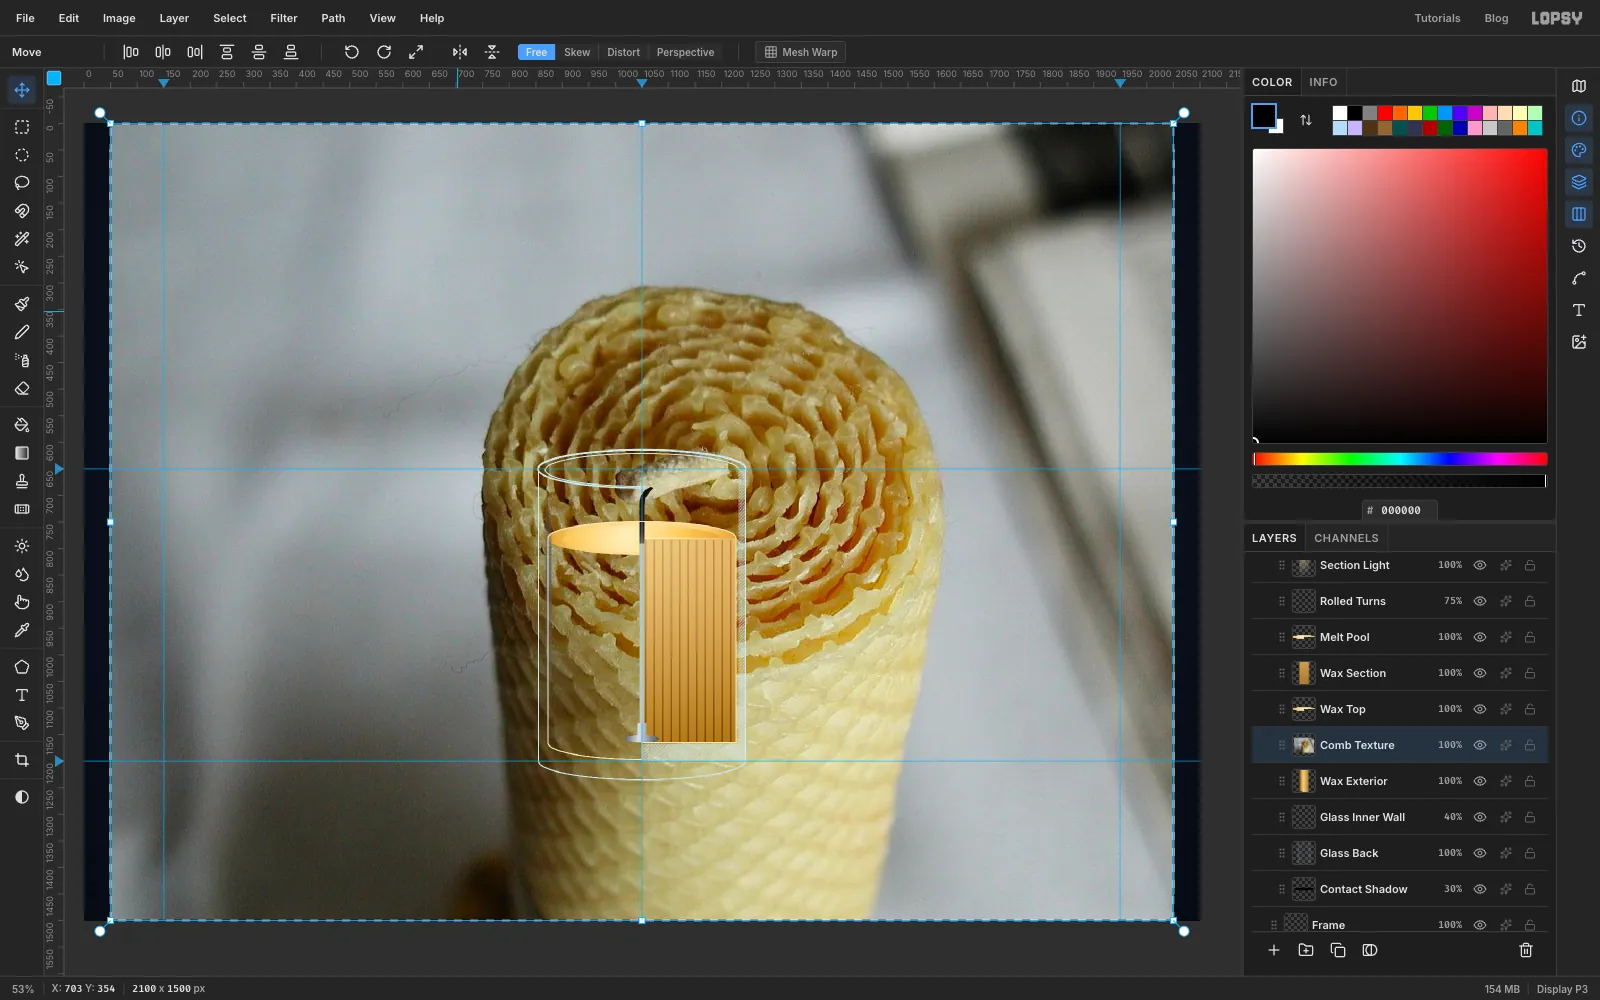Select the eraser tool
The width and height of the screenshot is (1600, 1000).
[x=22, y=388]
